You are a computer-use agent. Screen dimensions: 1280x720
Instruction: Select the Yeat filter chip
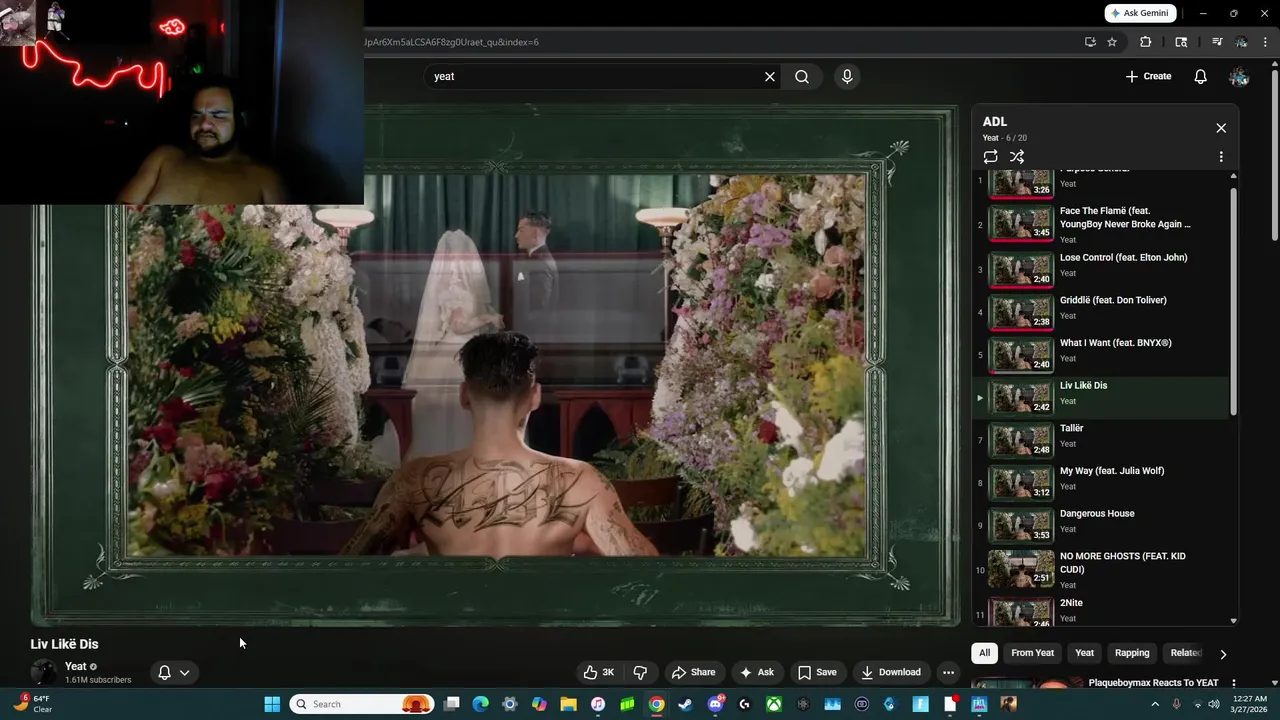1084,653
